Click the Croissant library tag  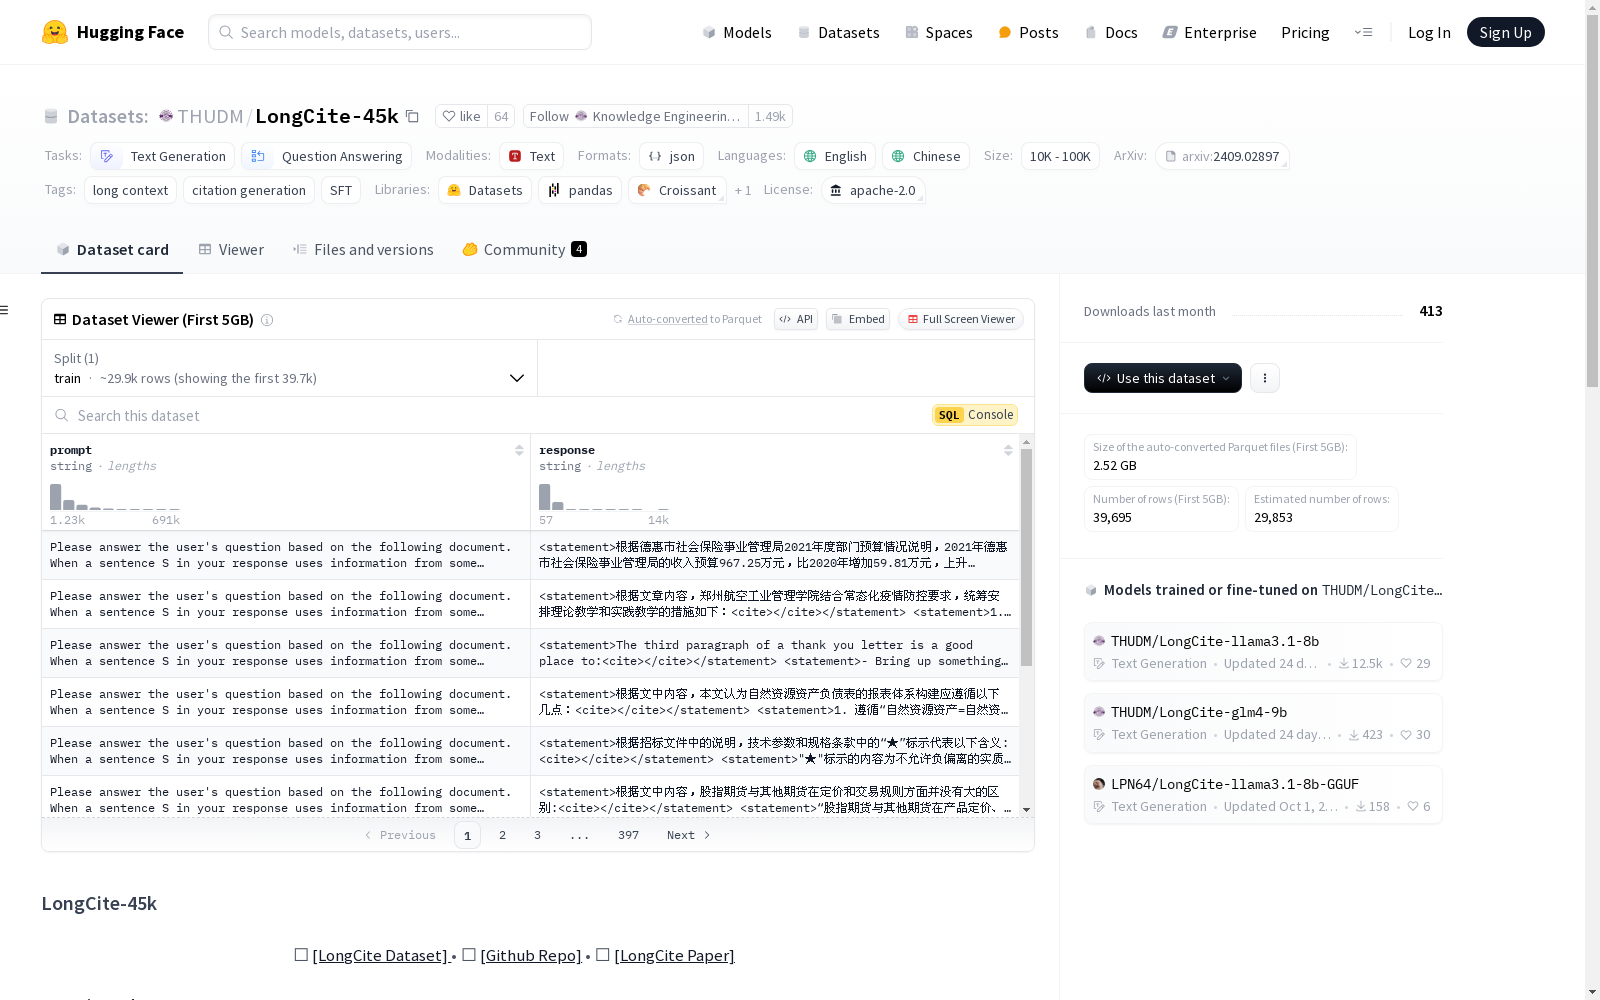677,190
